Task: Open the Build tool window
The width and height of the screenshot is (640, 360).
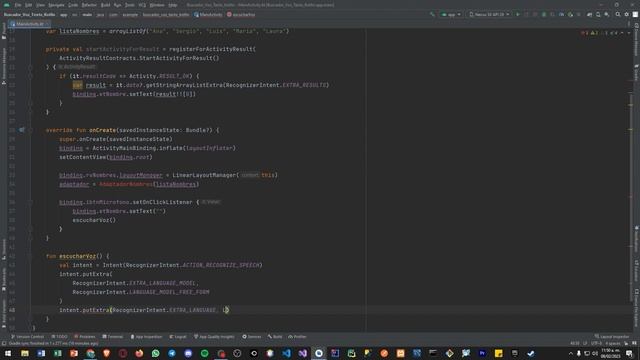Action: (275, 337)
